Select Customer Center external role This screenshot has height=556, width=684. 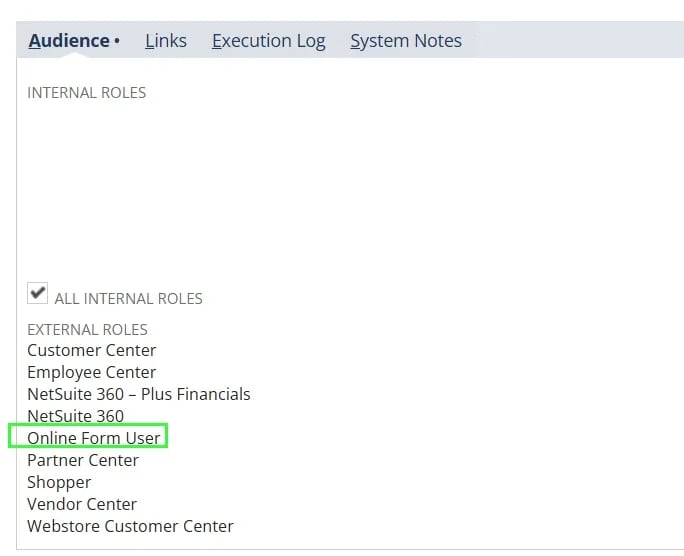point(92,350)
